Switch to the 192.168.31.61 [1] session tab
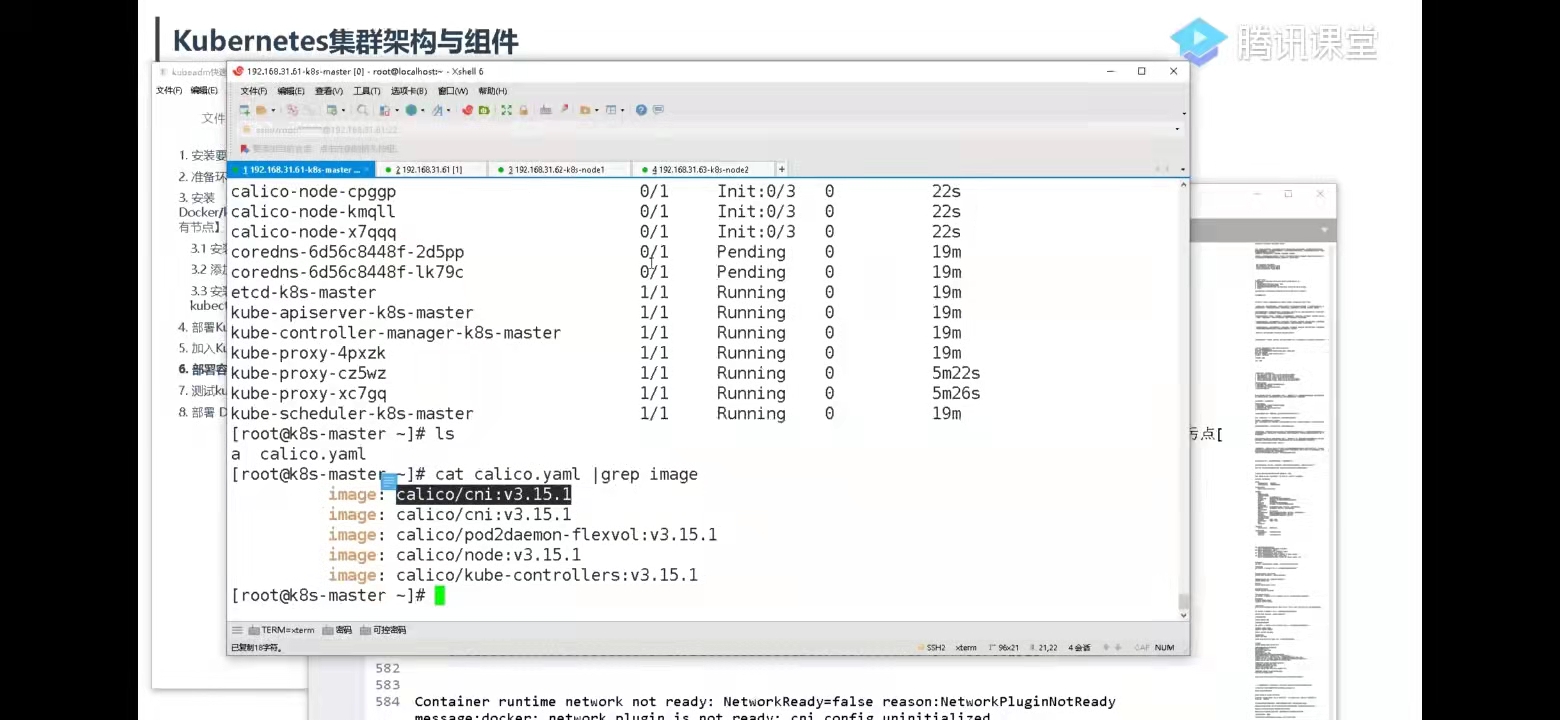Image resolution: width=1560 pixels, height=720 pixels. (x=431, y=170)
